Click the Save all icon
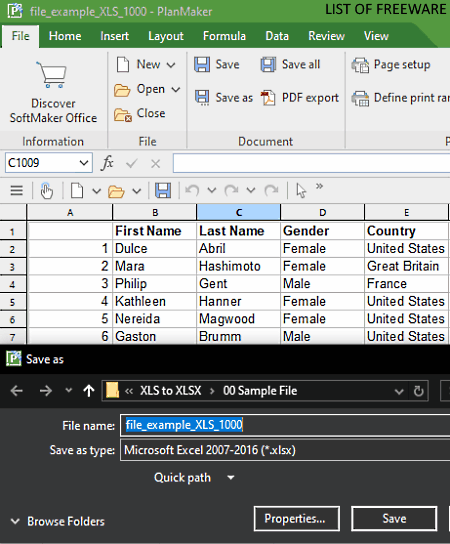This screenshot has width=450, height=544. [268, 65]
